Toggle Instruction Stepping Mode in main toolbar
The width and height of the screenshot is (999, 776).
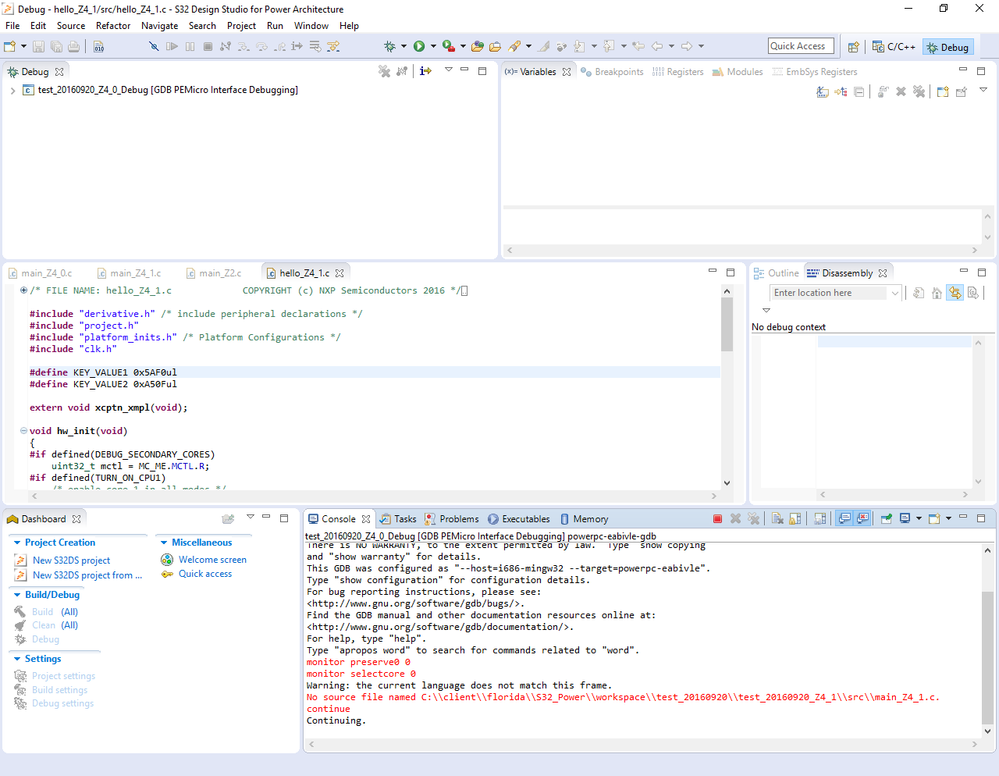point(297,47)
